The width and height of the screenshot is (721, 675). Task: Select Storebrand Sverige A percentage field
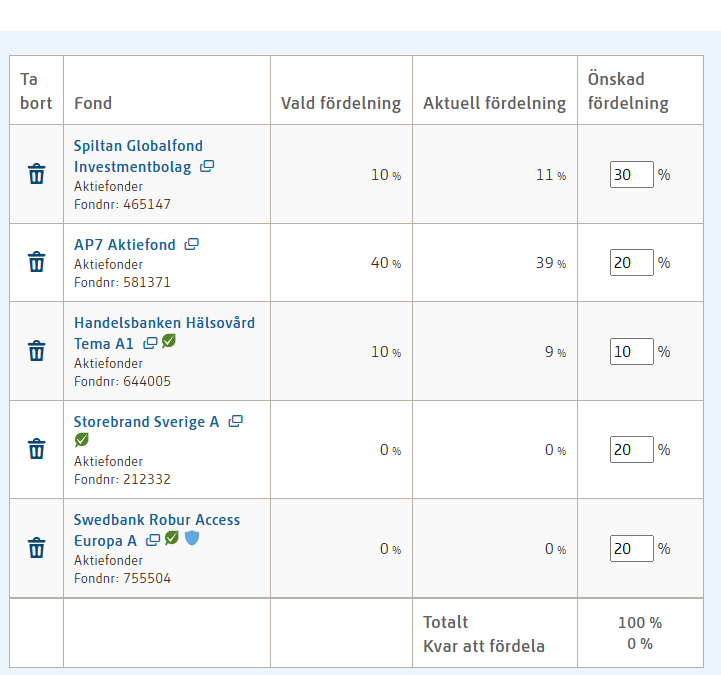[x=631, y=449]
